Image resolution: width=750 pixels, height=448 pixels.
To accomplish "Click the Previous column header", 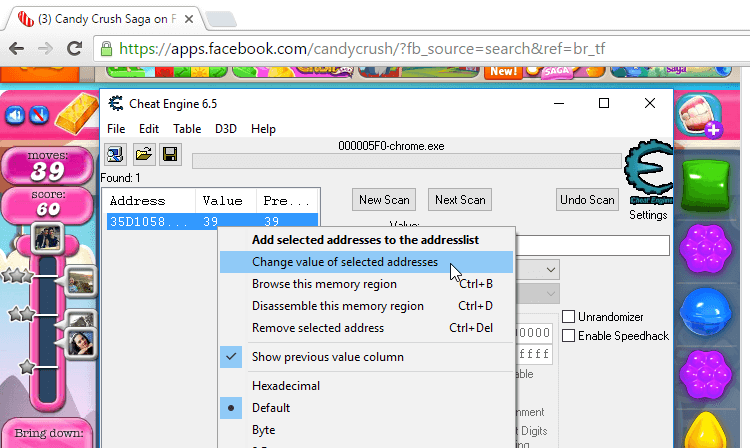I will click(287, 201).
